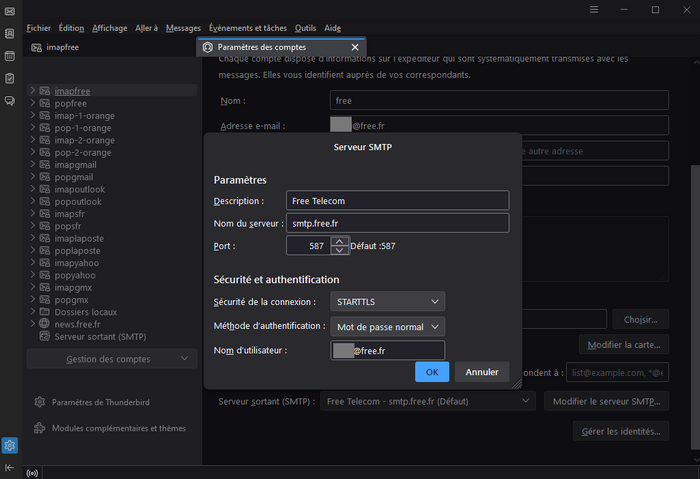
Task: Open 'Méthode d'authentification' dropdown
Action: 387,327
